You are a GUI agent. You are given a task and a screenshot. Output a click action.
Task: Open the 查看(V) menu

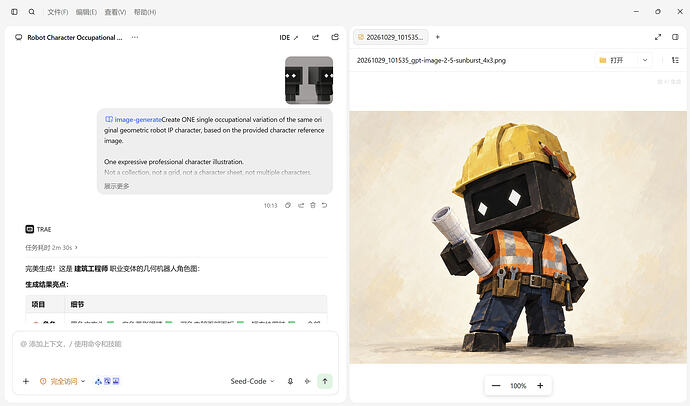coord(115,12)
